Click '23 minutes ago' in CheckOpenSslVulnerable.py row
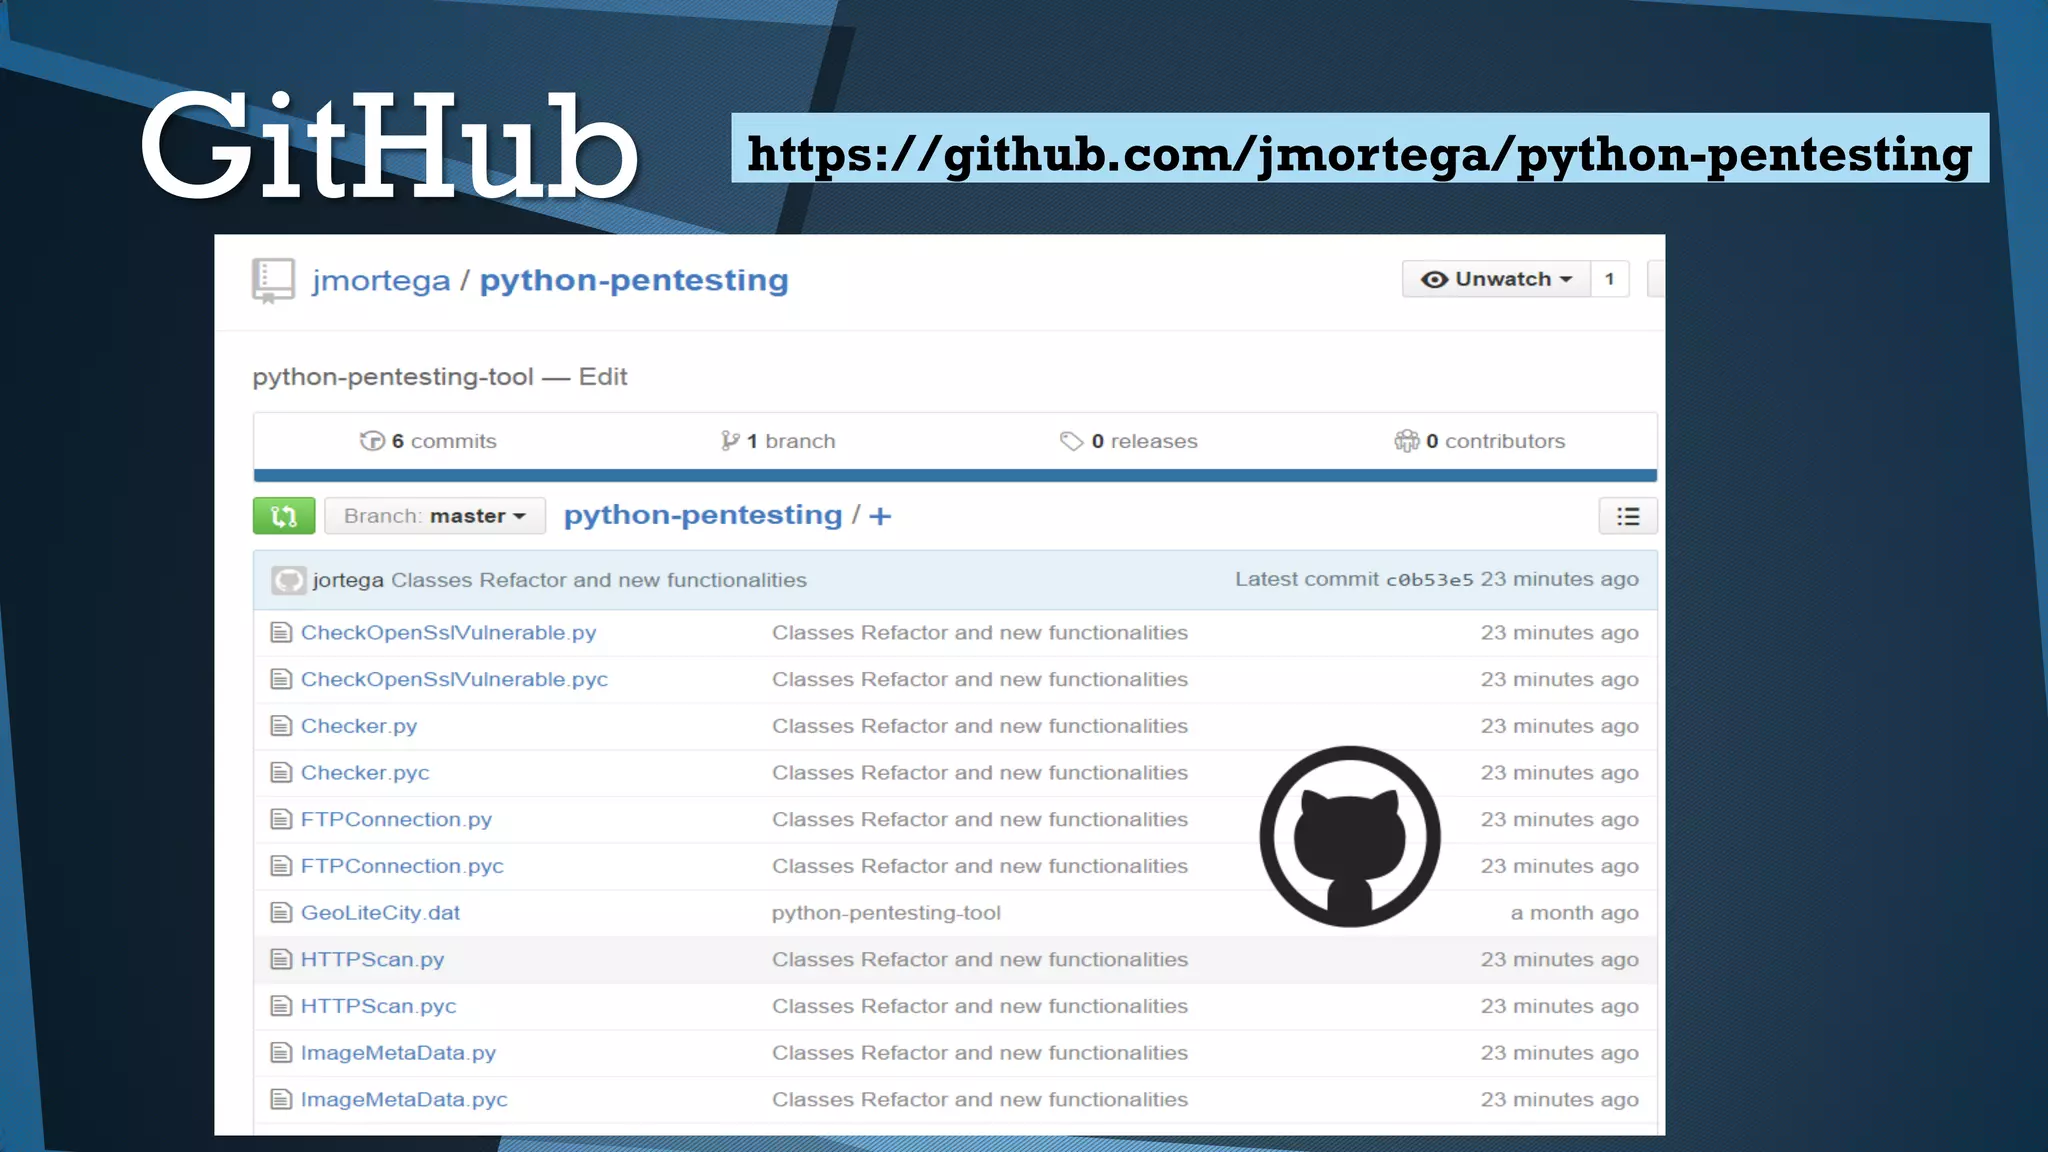 click(1560, 633)
